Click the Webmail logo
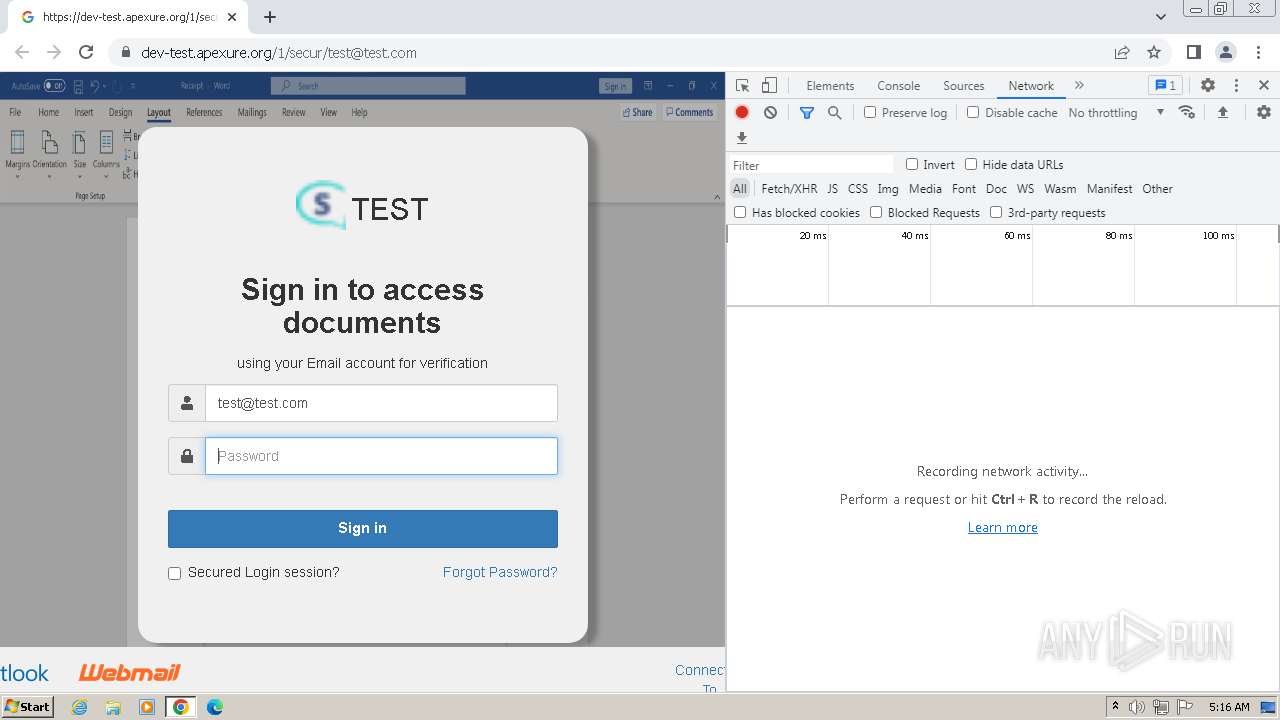Image resolution: width=1280 pixels, height=720 pixels. 130,672
